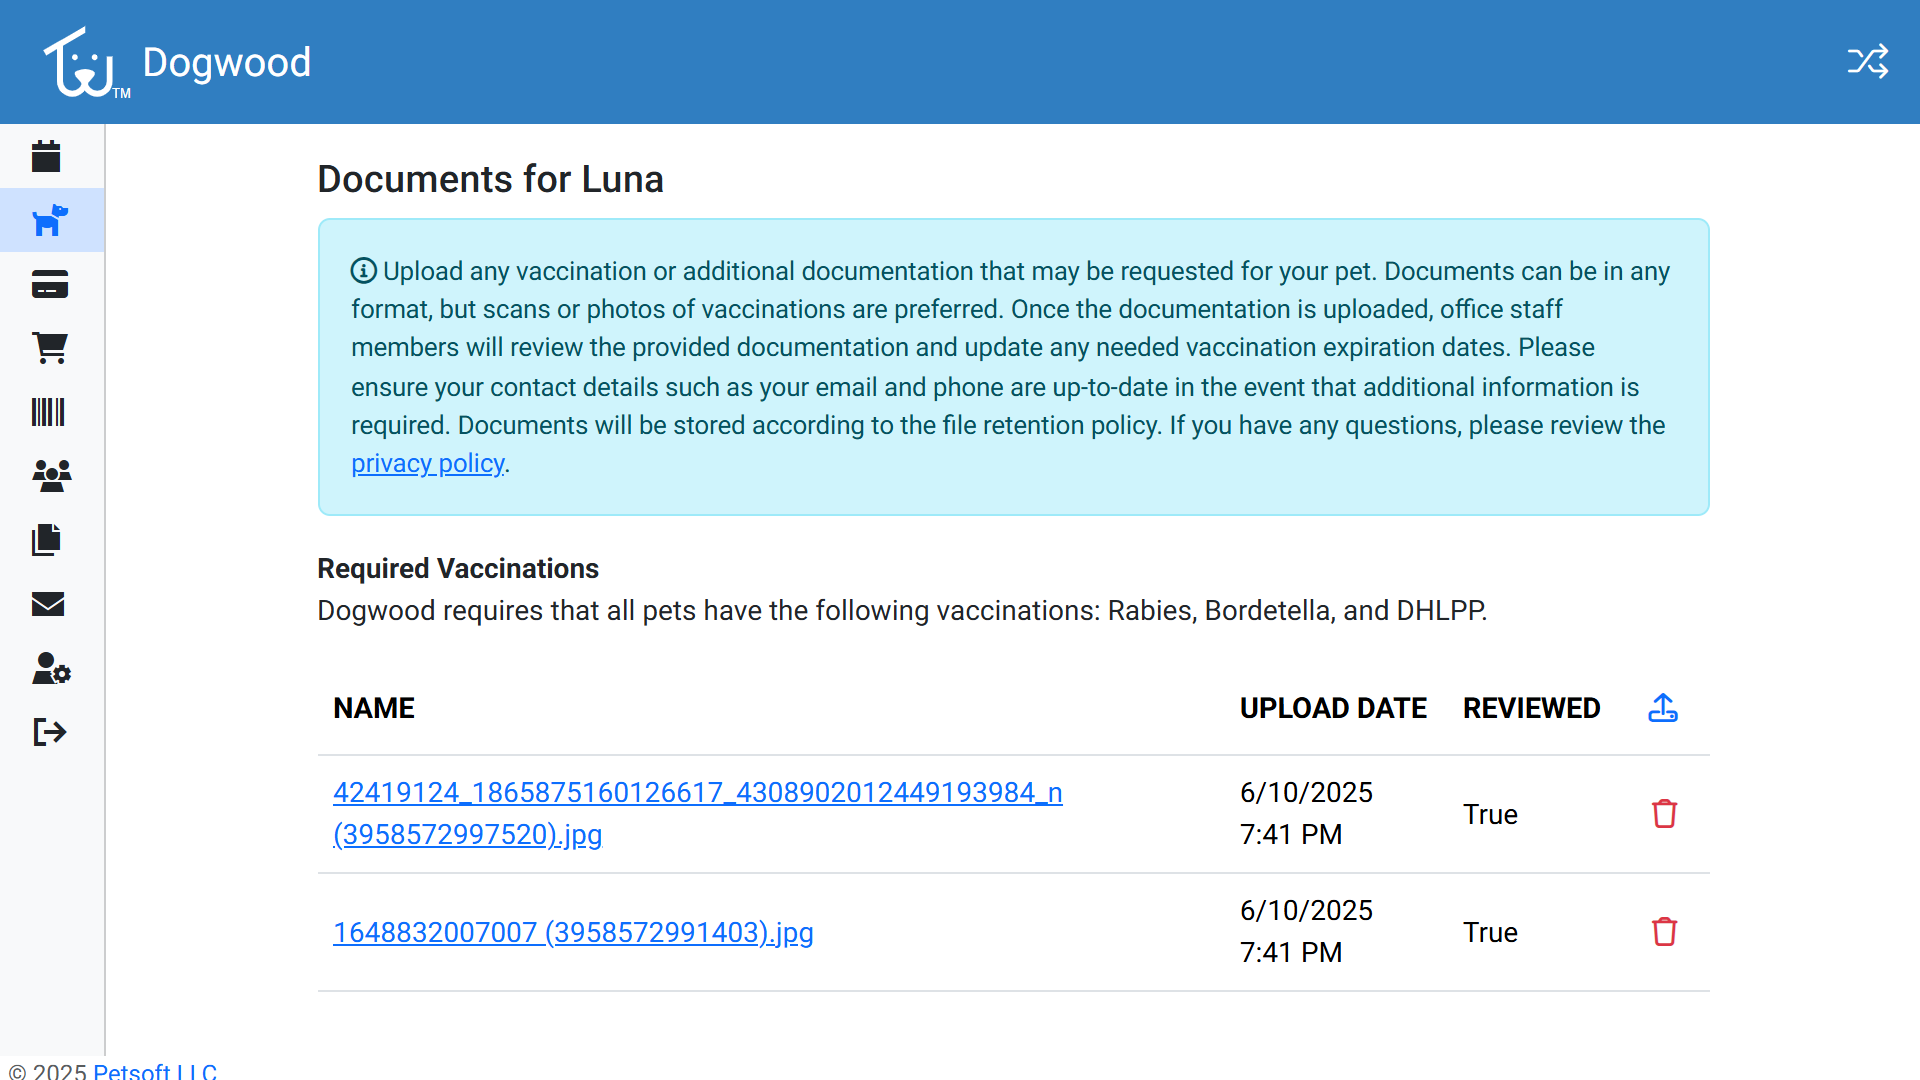The width and height of the screenshot is (1920, 1080).
Task: Open the group people sidebar icon
Action: [51, 476]
